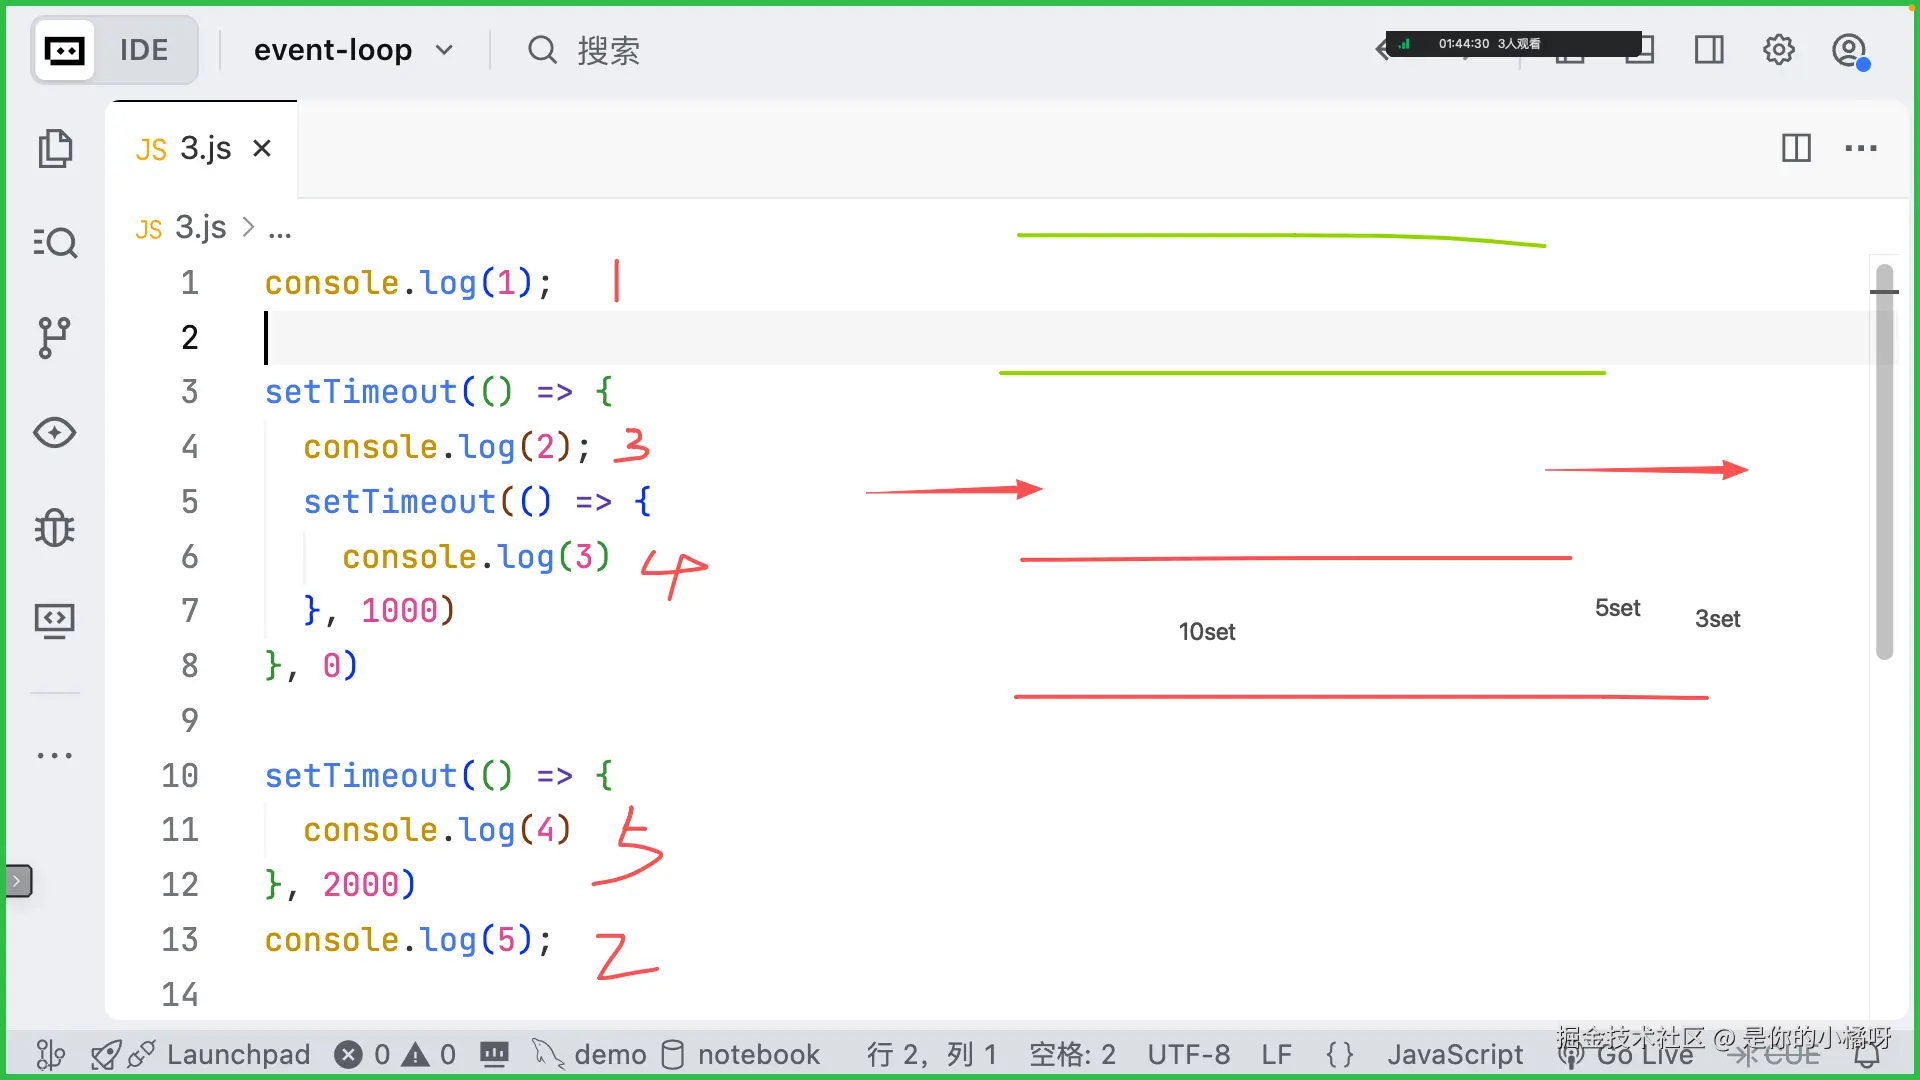
Task: Change end-of-line sequence LF
Action: pyautogui.click(x=1276, y=1054)
